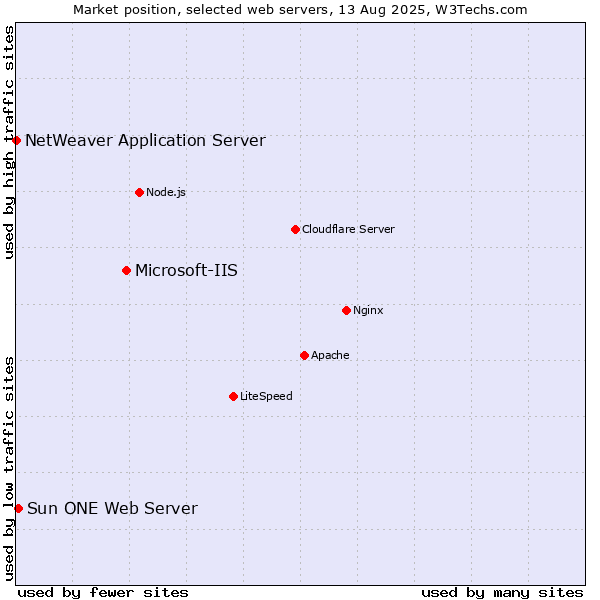Select the Cloudflare Server data marker
The width and height of the screenshot is (600, 600).
(x=295, y=230)
